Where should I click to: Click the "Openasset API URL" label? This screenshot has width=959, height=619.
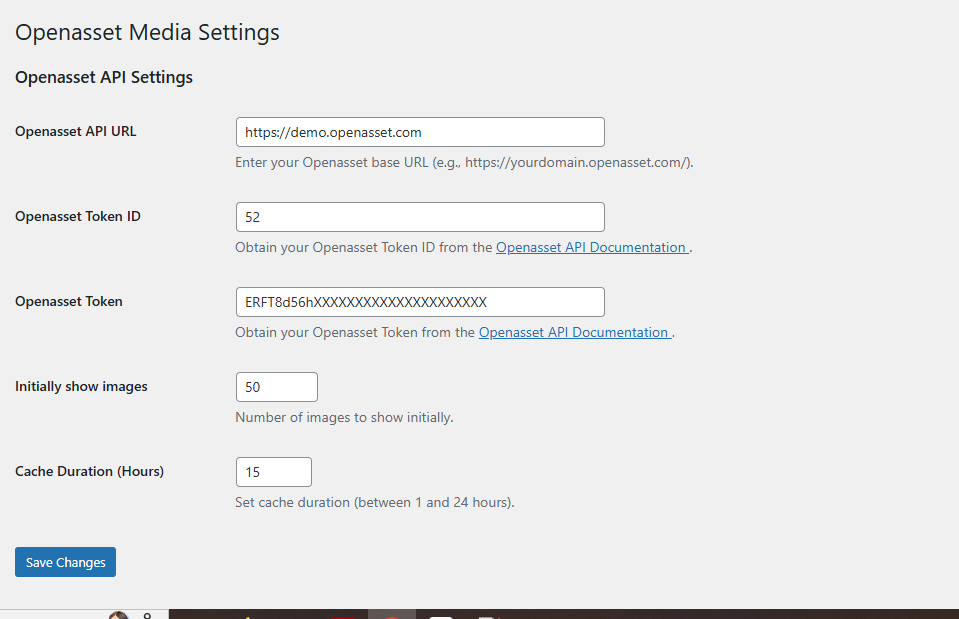coord(76,131)
